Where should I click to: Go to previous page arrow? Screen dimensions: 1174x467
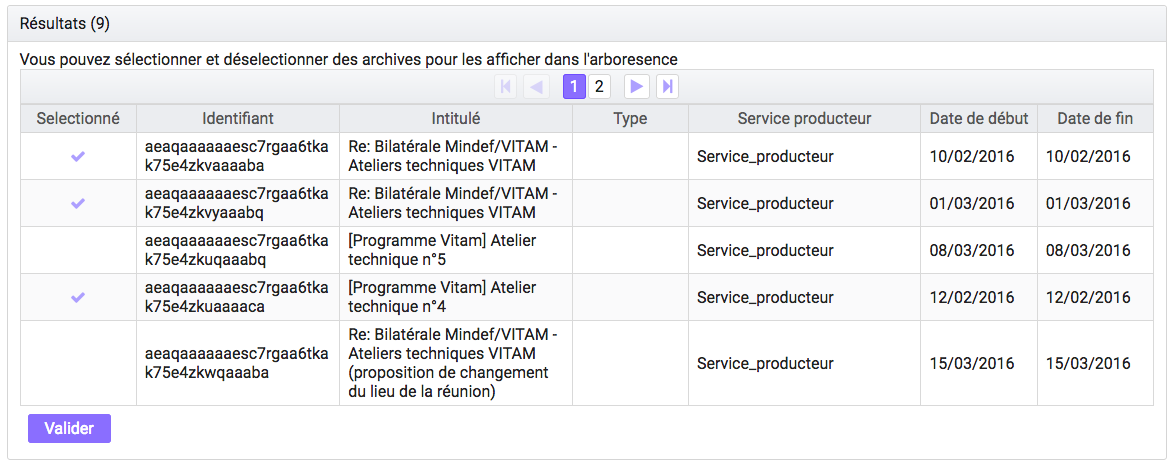535,87
